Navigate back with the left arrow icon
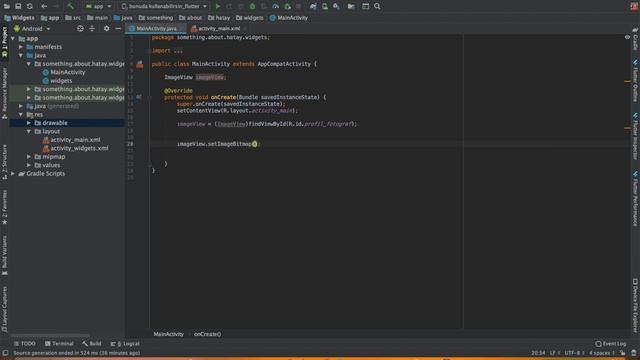The width and height of the screenshot is (640, 360). click(x=44, y=6)
